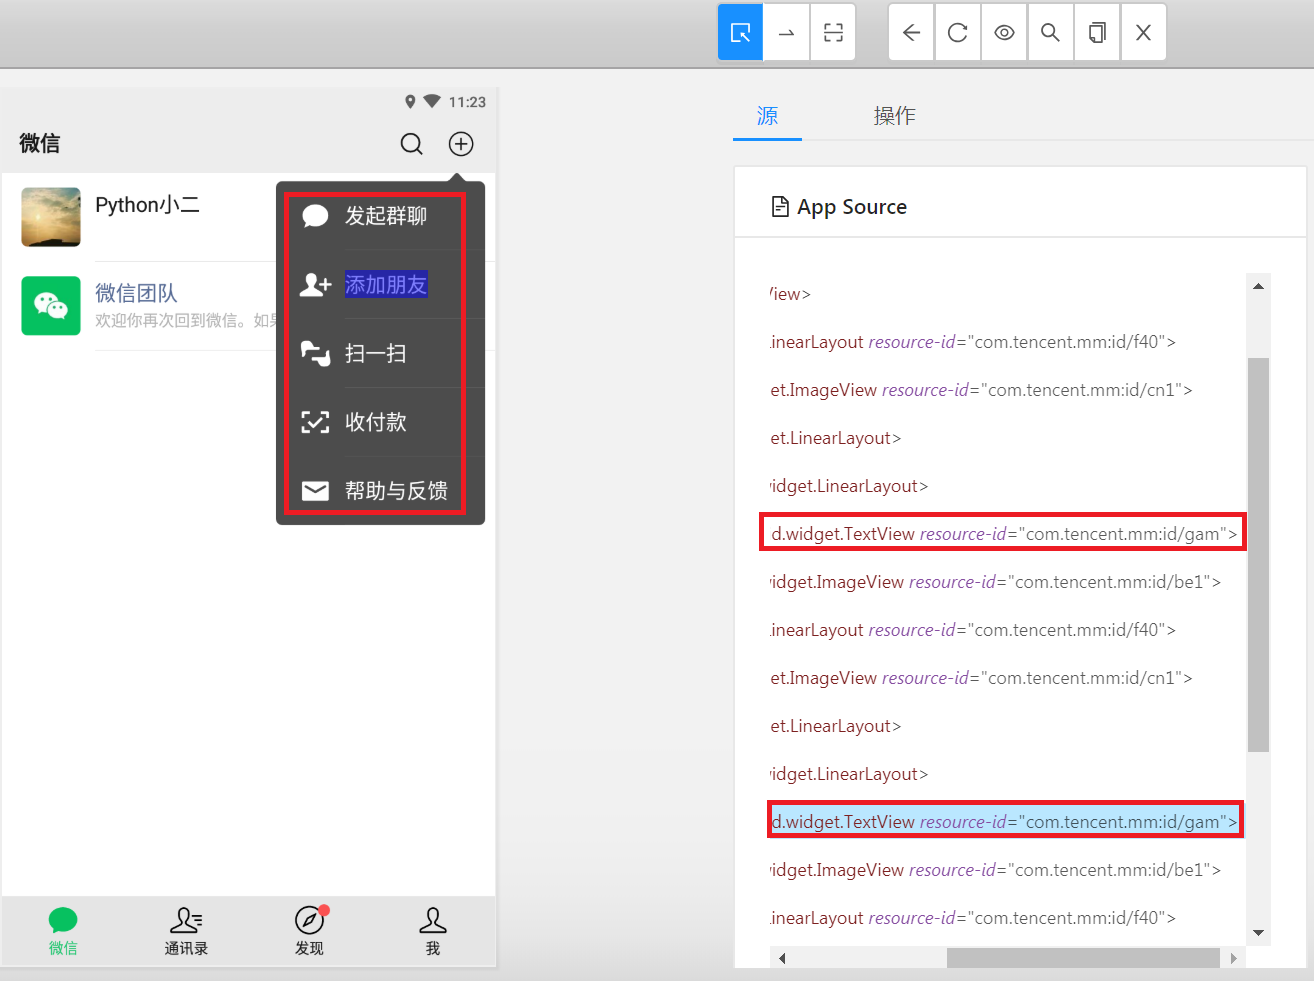The image size is (1314, 981).
Task: Click the source panel scroll-up arrow
Action: pos(1259,286)
